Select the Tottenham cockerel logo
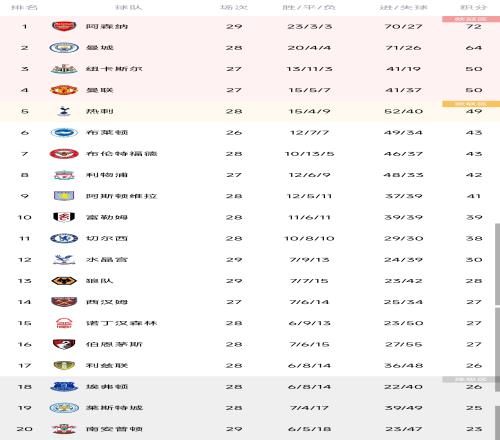 click(64, 111)
